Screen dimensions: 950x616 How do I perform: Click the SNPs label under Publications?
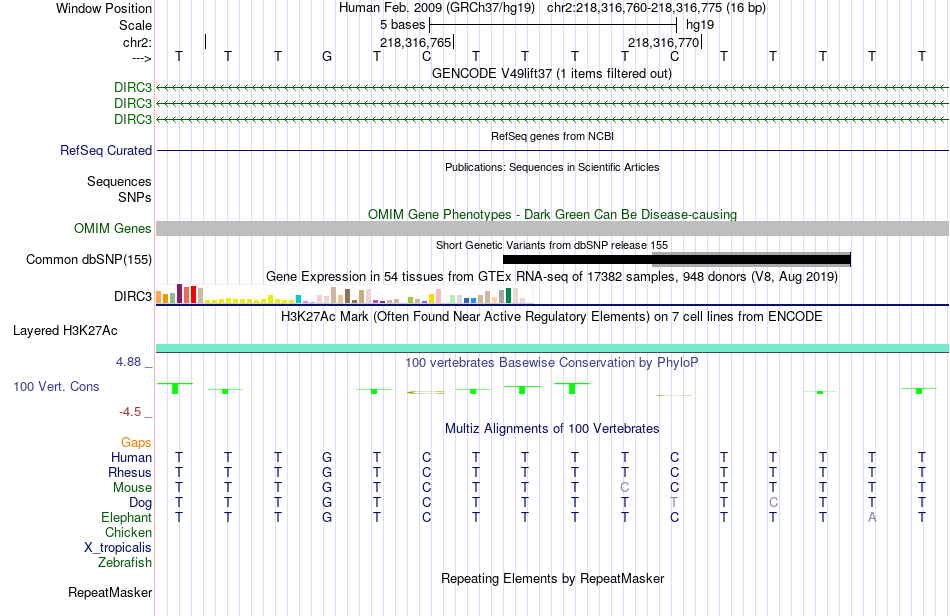(x=135, y=197)
